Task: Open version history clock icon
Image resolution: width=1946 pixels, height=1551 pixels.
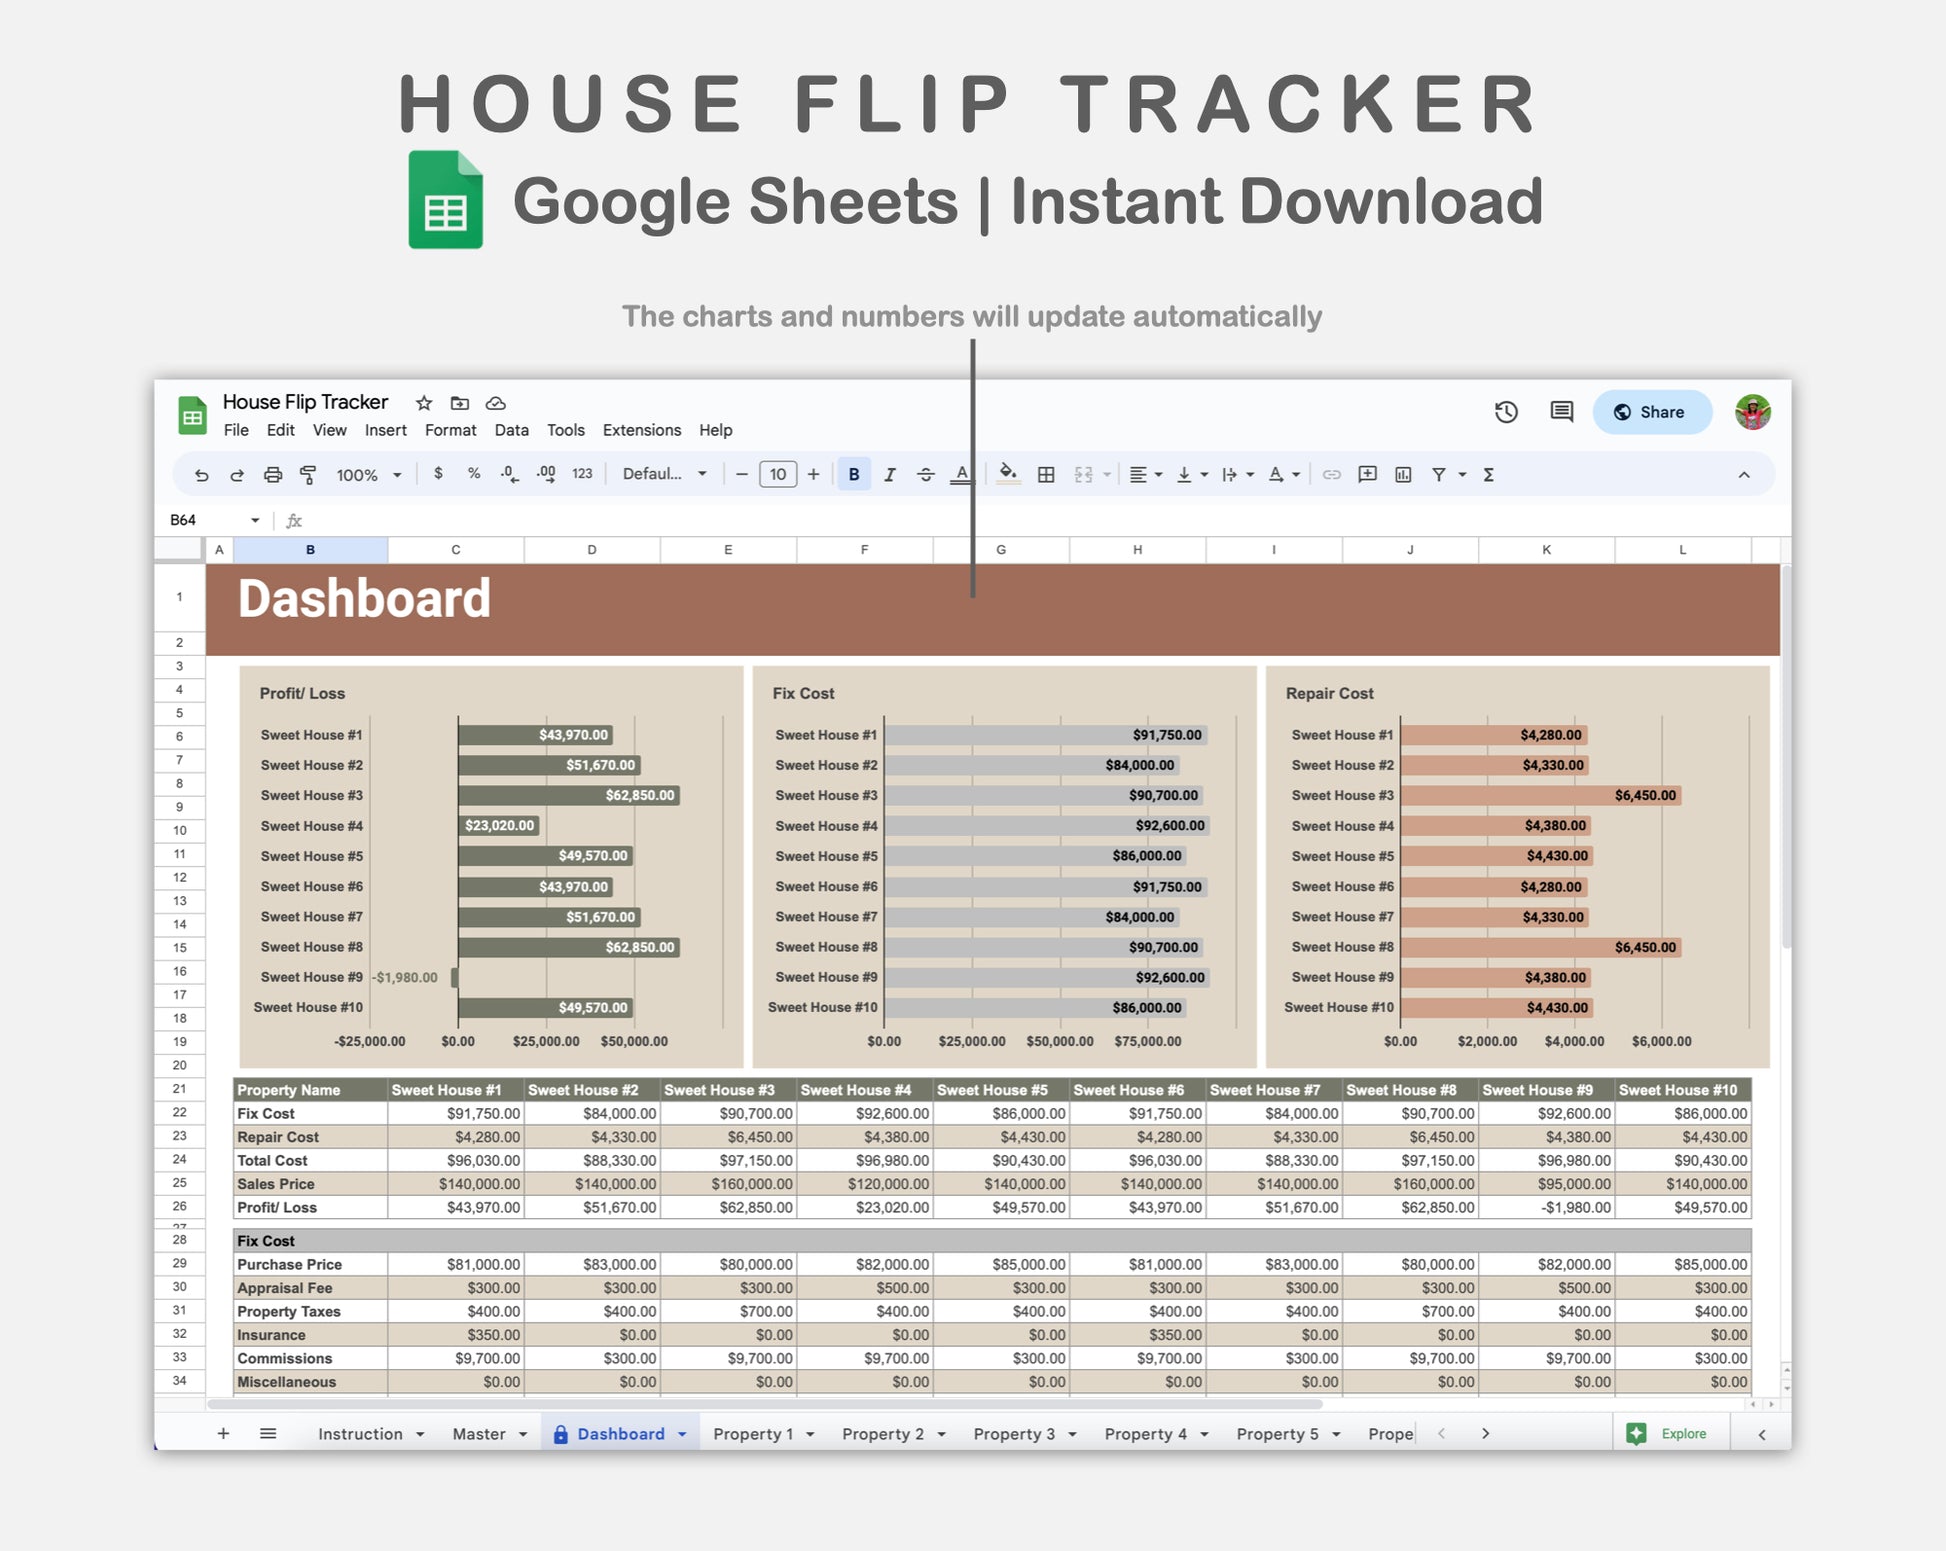Action: click(x=1505, y=412)
